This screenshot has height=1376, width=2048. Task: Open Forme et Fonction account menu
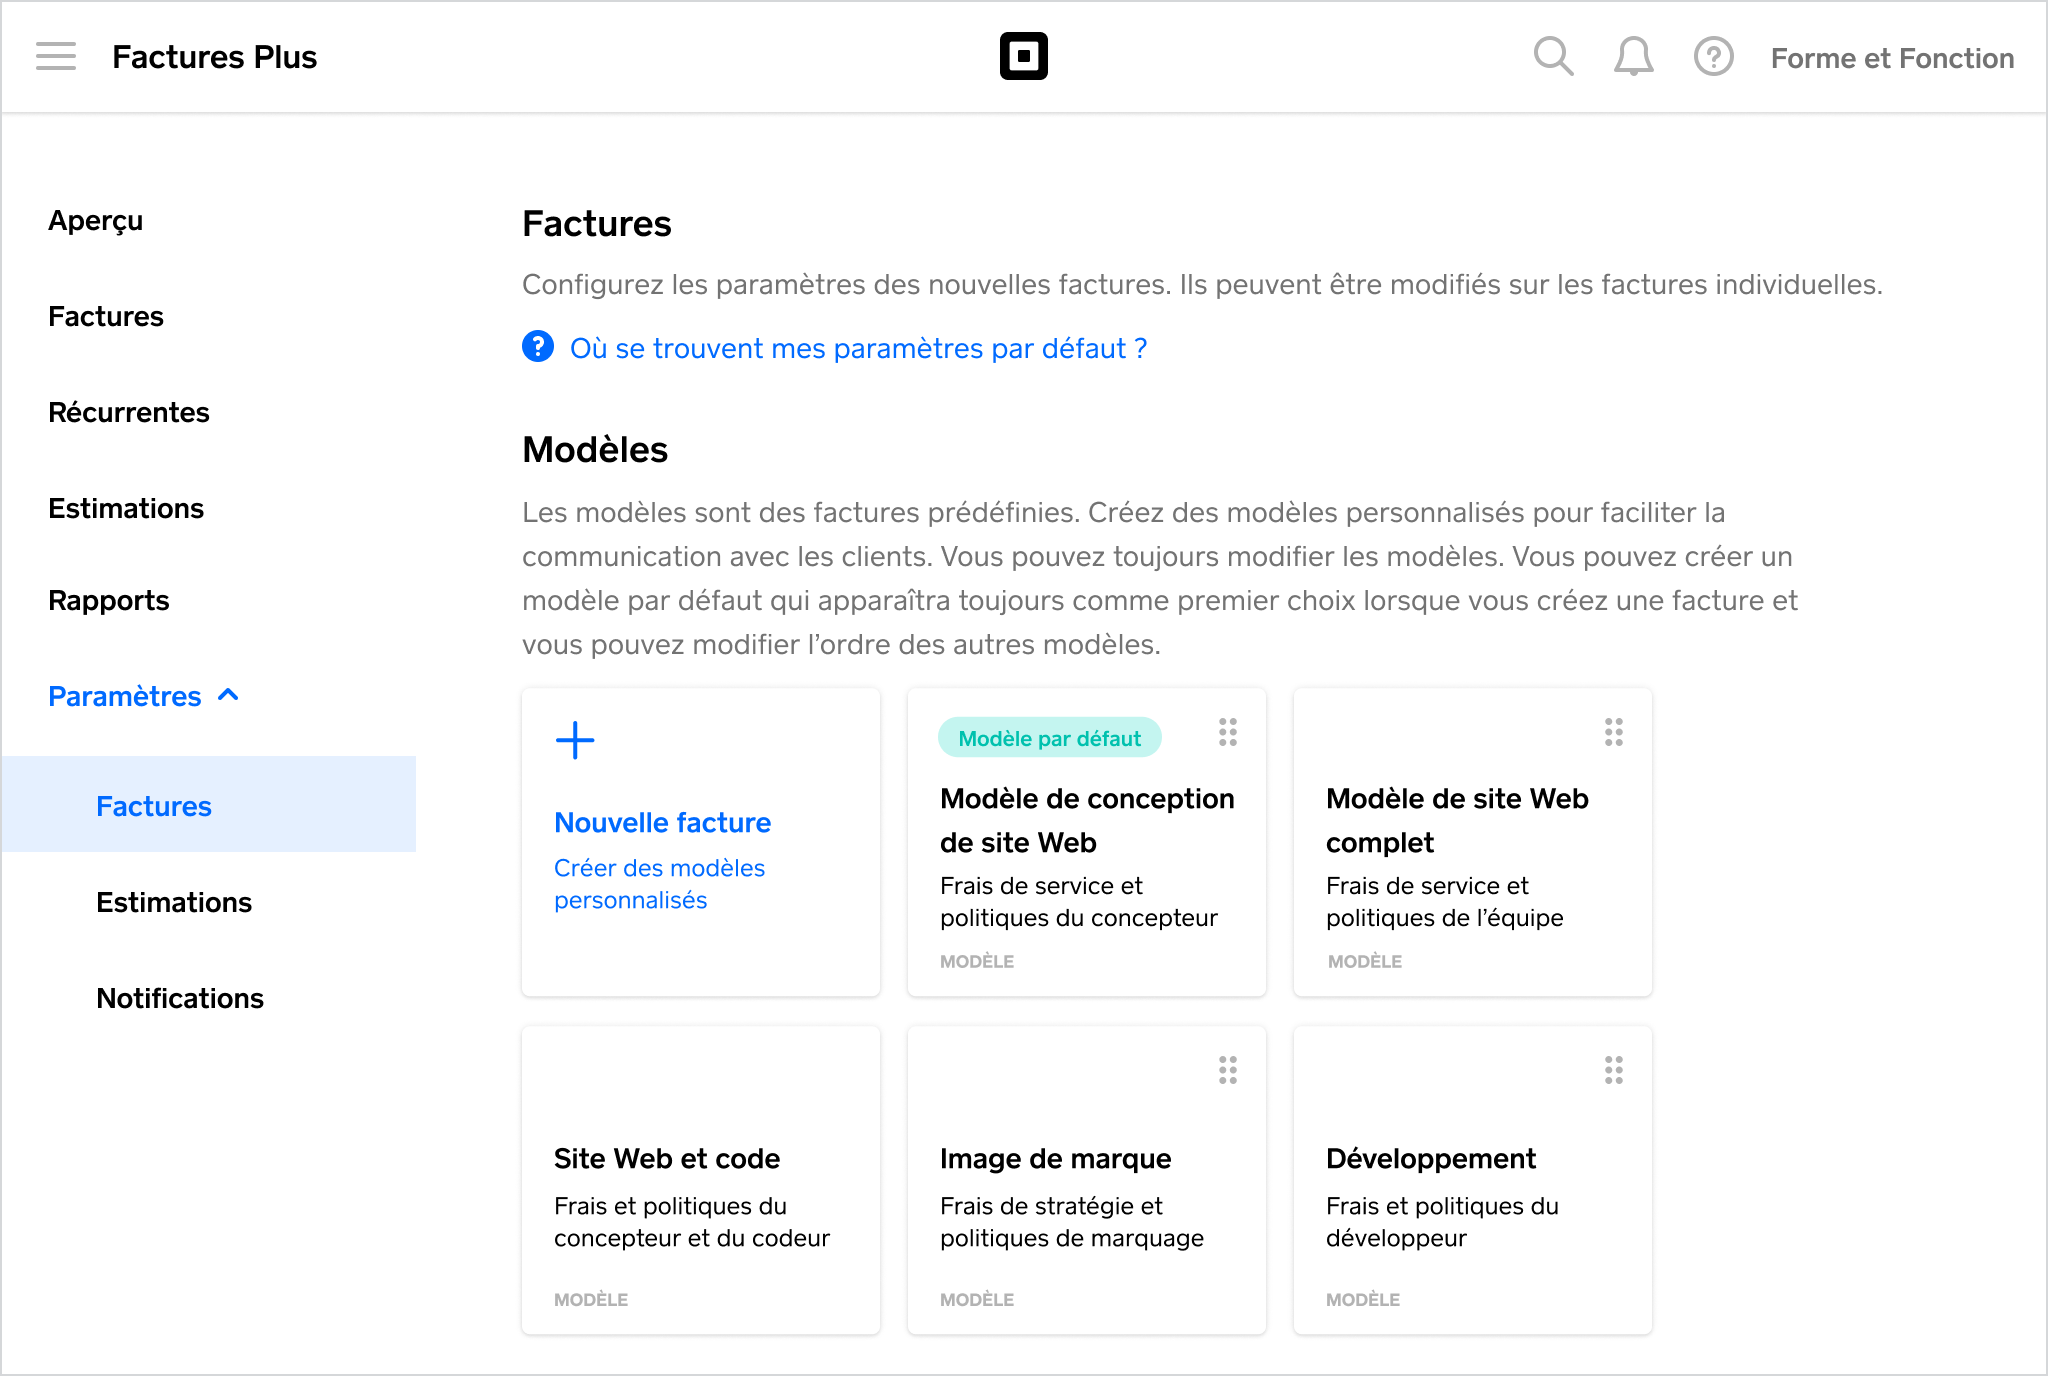[x=1892, y=58]
